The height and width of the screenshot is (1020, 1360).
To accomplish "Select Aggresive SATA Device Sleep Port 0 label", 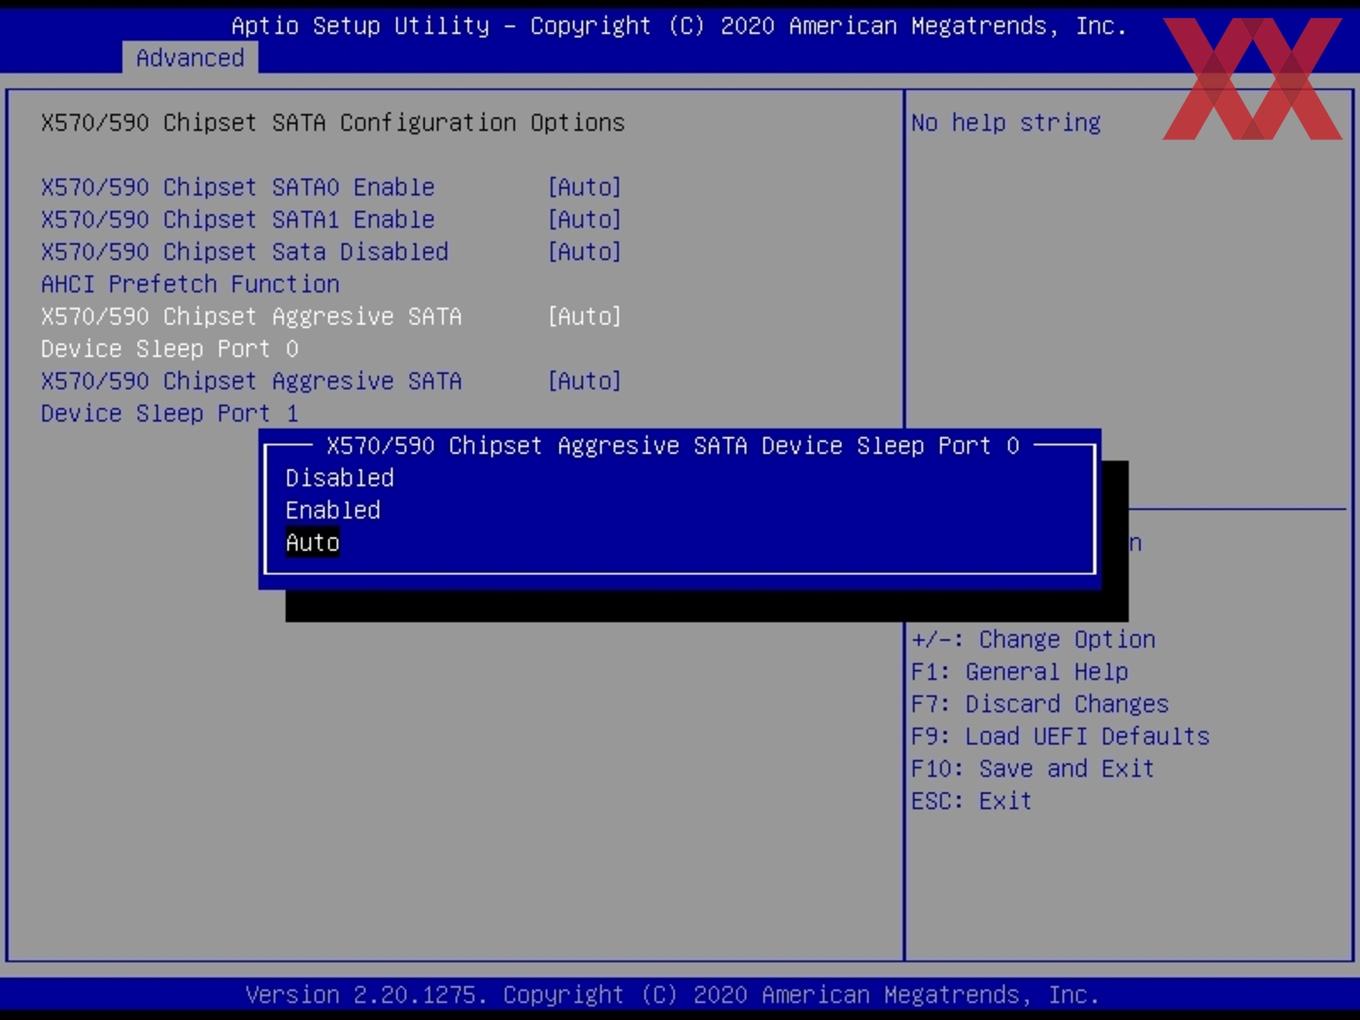I will pyautogui.click(x=251, y=332).
